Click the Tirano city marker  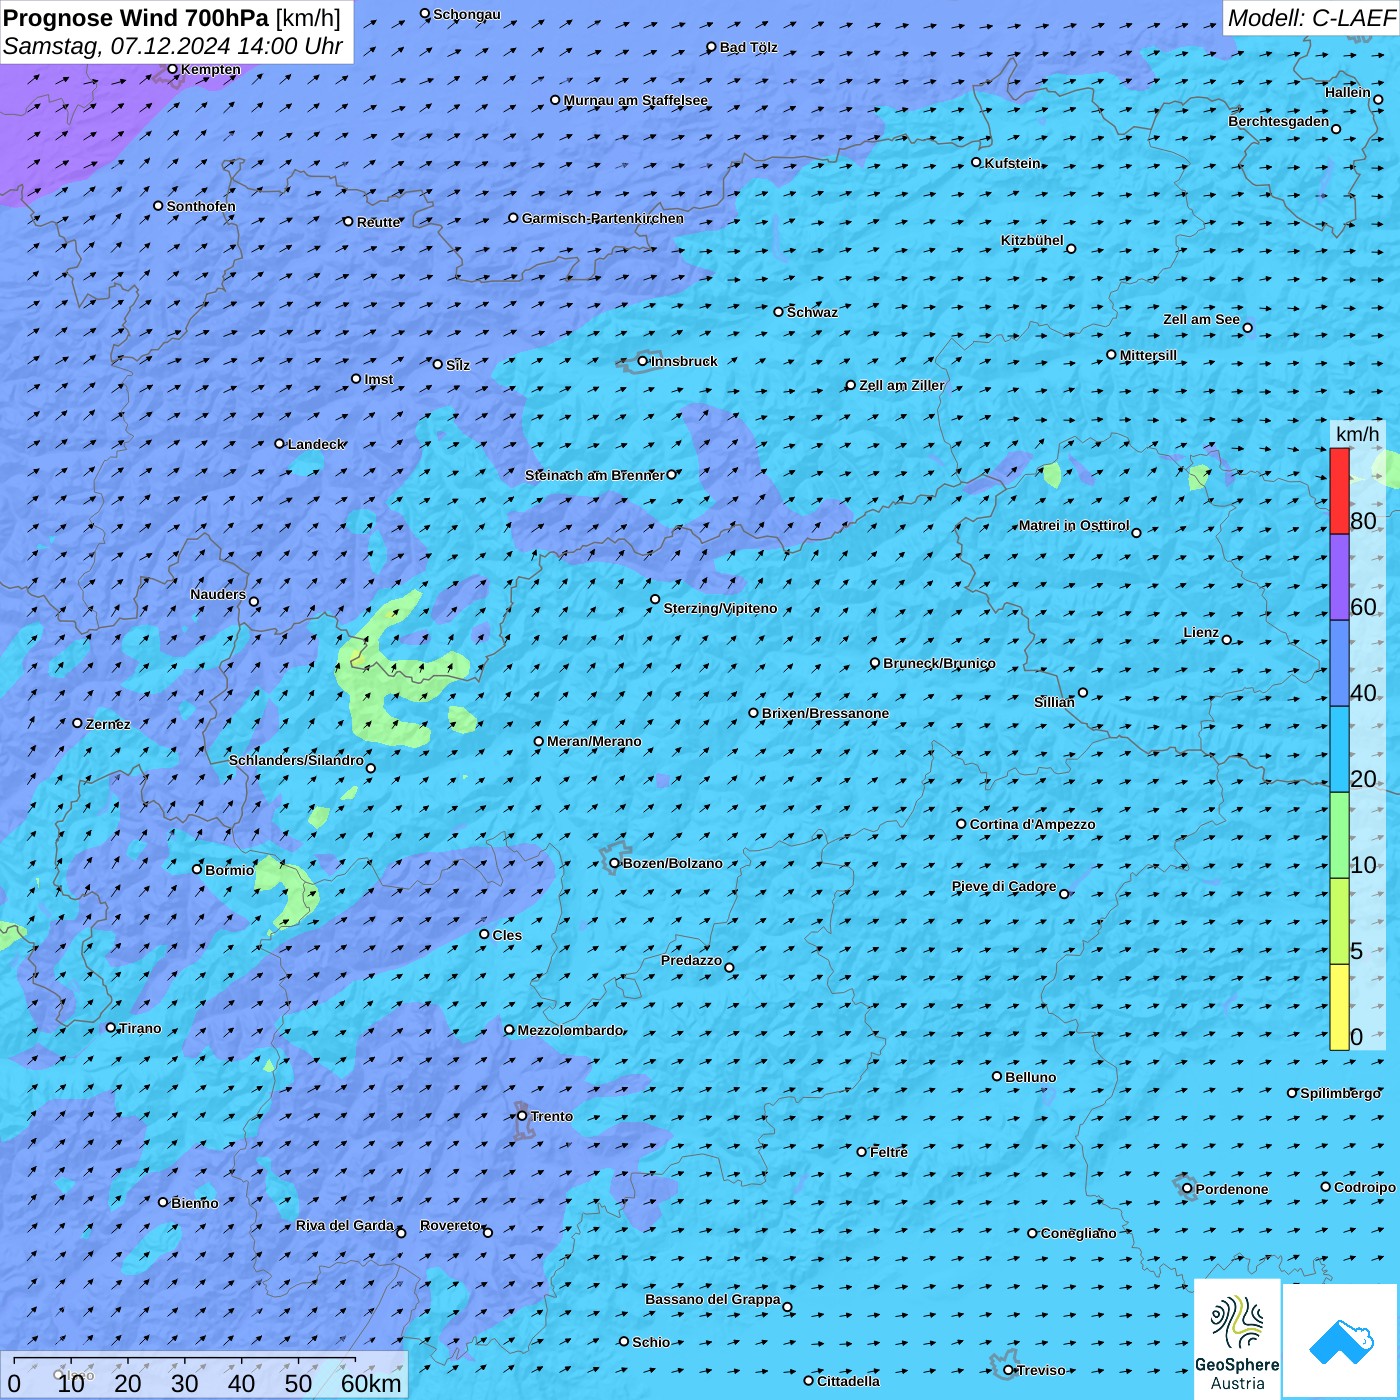(x=111, y=1027)
